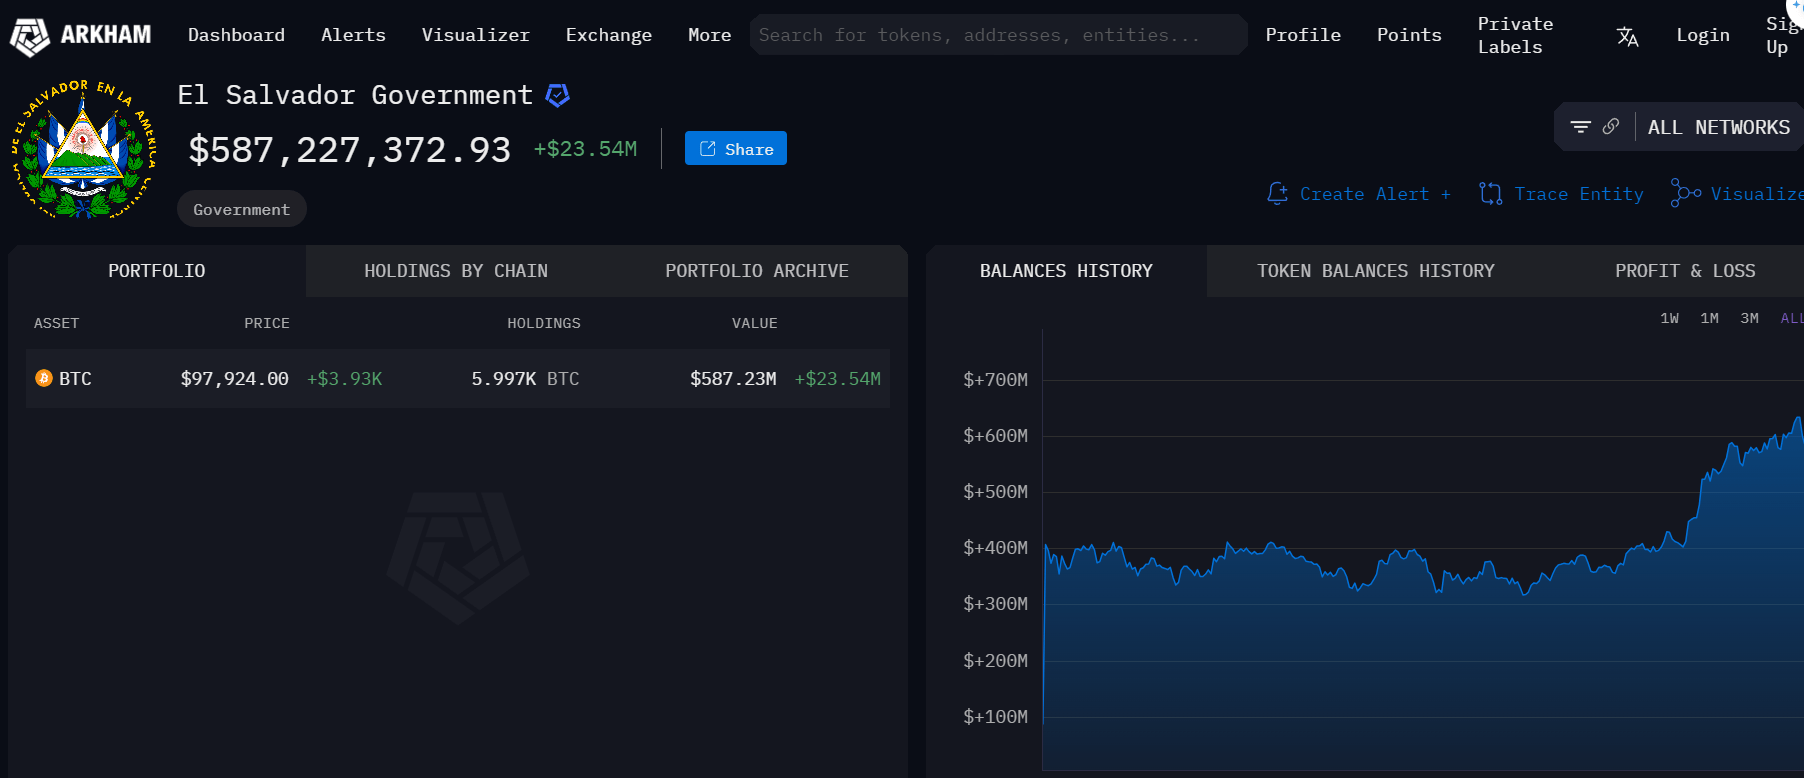Open Private Labels
Viewport: 1804px width, 778px height.
point(1515,35)
